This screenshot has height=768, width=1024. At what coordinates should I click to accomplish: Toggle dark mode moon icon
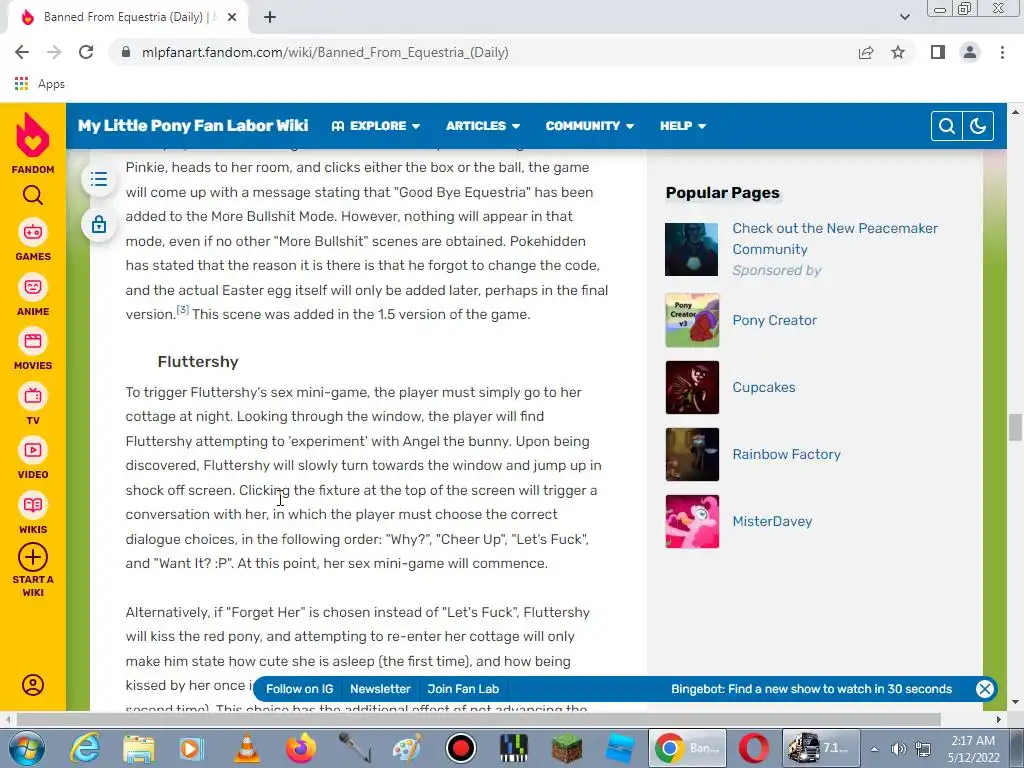click(x=978, y=126)
